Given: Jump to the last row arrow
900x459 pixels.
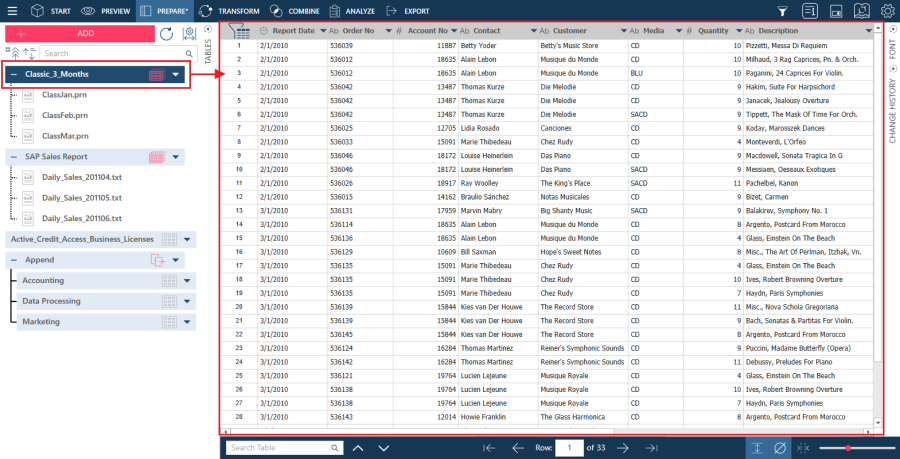Looking at the screenshot, I should pos(651,447).
